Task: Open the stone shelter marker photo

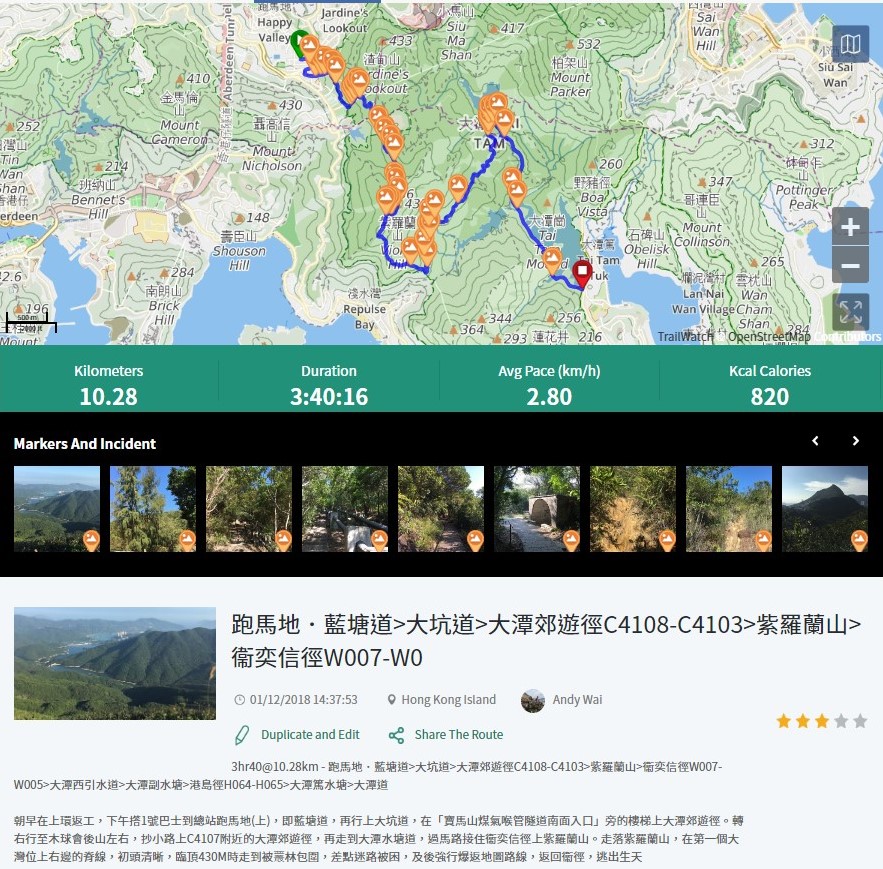Action: tap(537, 508)
